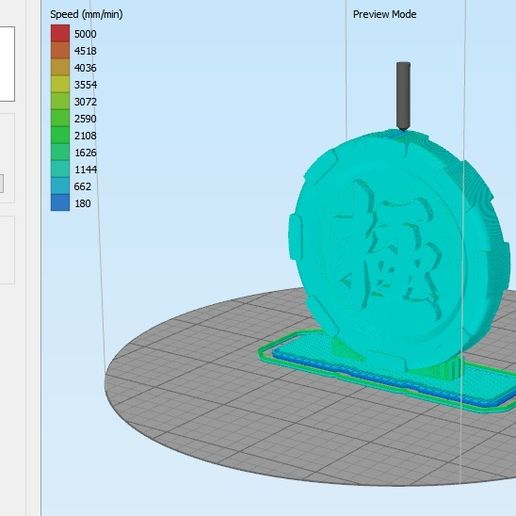Click the lime 3072 speed color swatch
The width and height of the screenshot is (516, 516).
(60, 101)
